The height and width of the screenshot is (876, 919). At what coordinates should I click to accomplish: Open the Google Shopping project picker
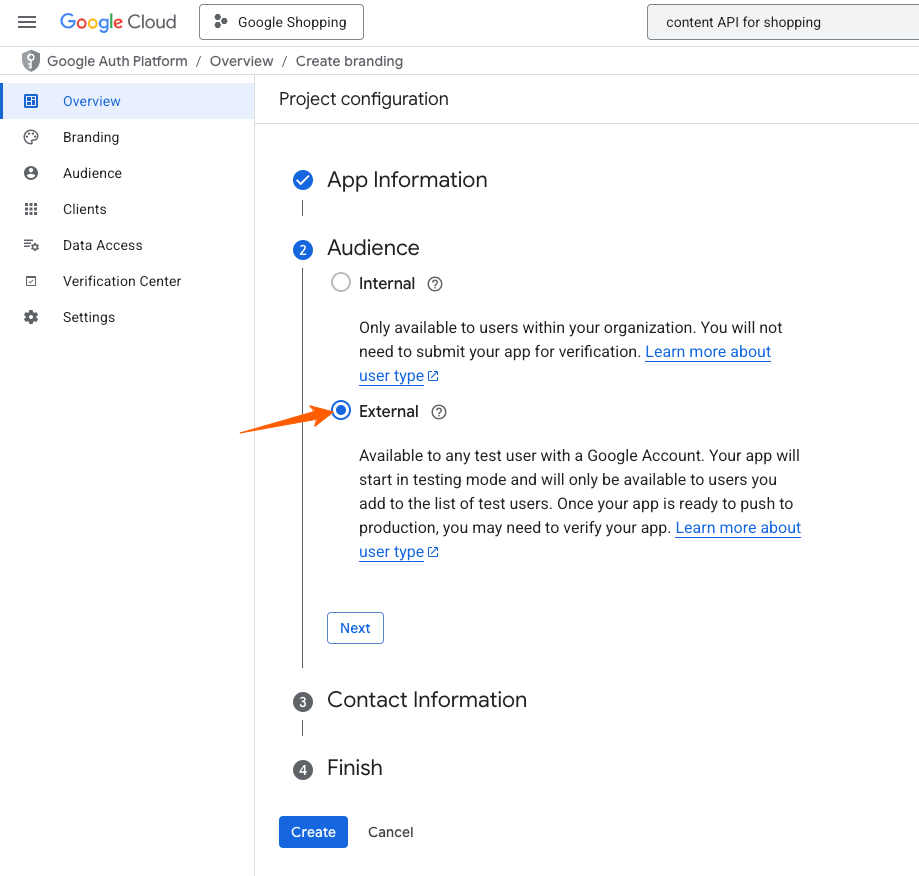tap(281, 22)
